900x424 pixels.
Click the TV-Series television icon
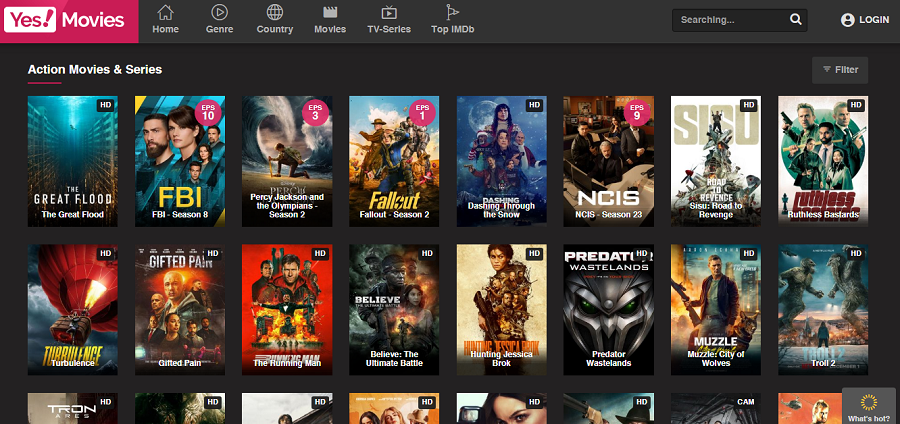(x=389, y=11)
